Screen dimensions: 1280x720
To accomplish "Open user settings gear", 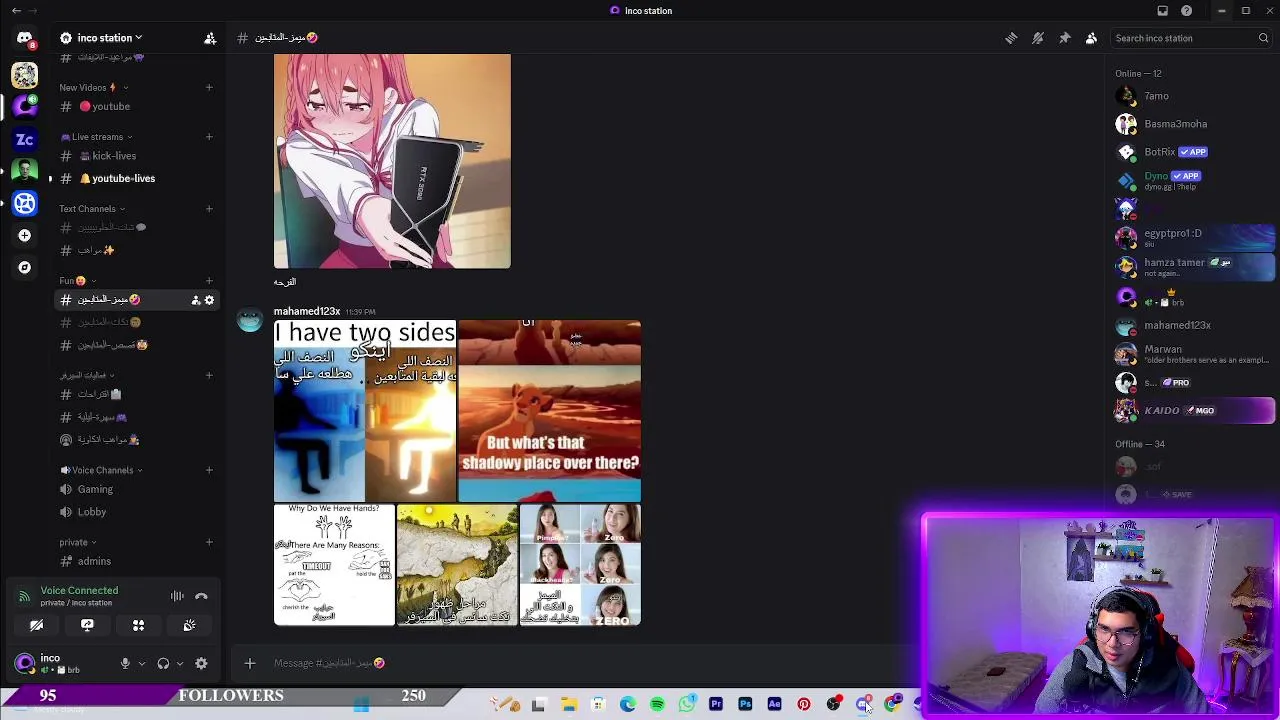I will (x=201, y=663).
